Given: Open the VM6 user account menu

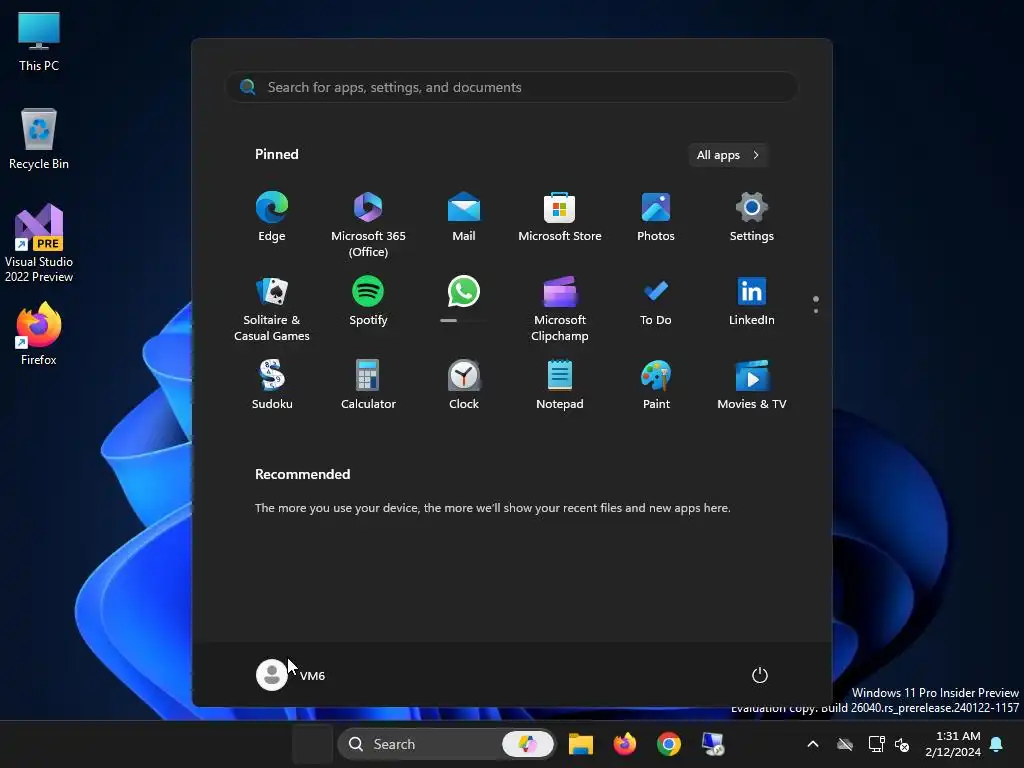Looking at the screenshot, I should tap(291, 675).
